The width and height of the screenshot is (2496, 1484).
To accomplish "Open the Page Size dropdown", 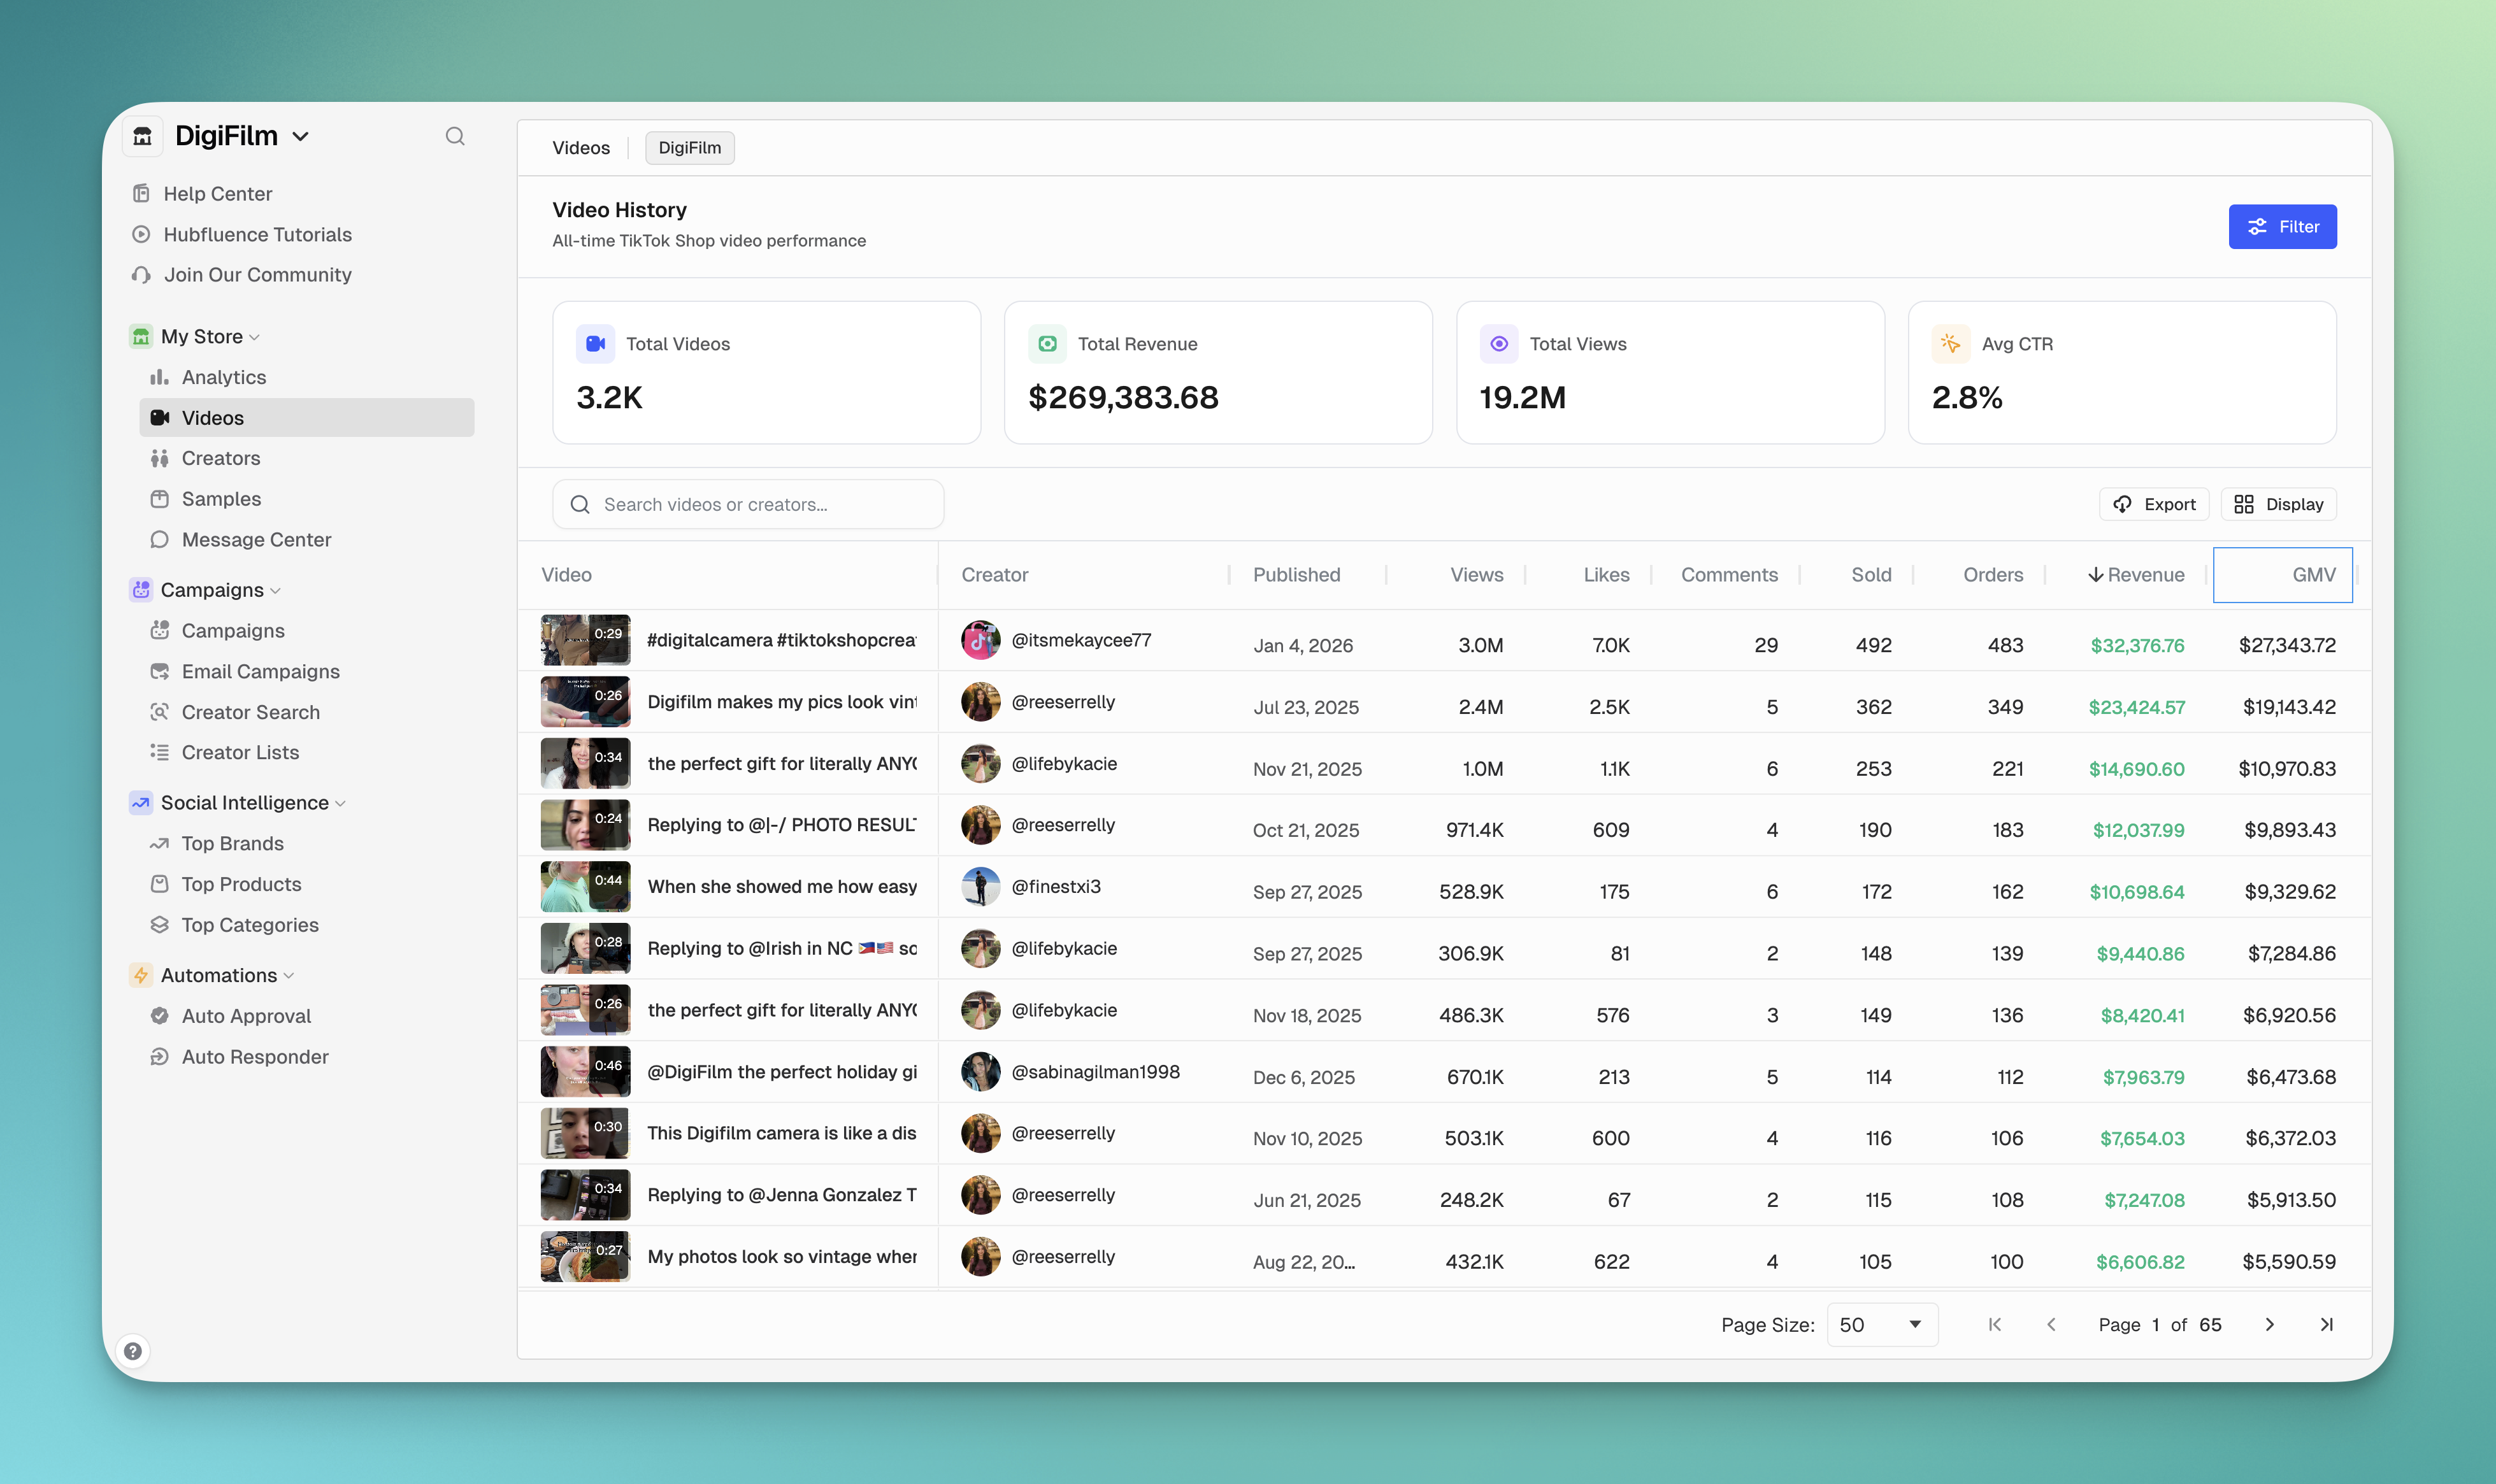I will [x=1881, y=1324].
